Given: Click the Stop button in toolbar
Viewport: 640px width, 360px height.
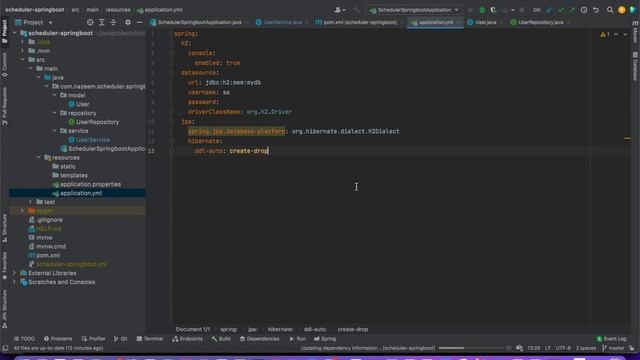Looking at the screenshot, I should click(522, 10).
